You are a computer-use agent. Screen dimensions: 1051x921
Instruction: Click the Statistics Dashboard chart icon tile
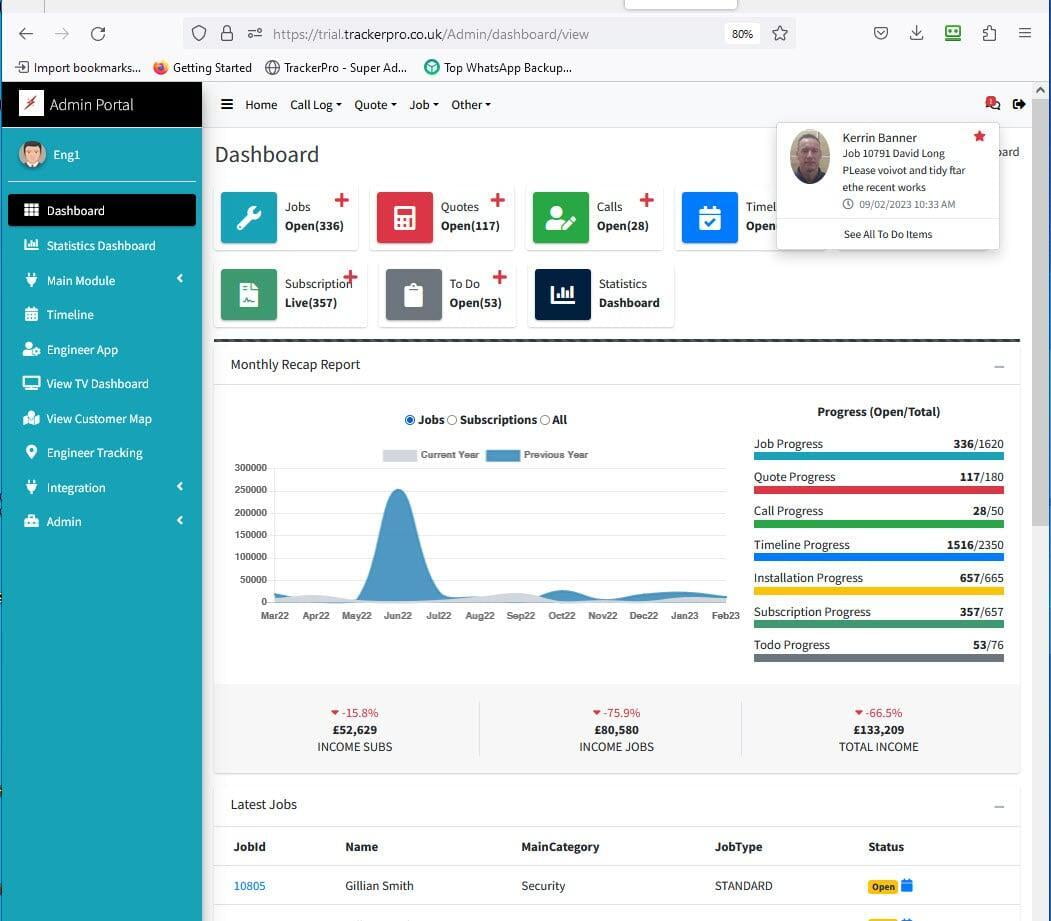point(563,294)
